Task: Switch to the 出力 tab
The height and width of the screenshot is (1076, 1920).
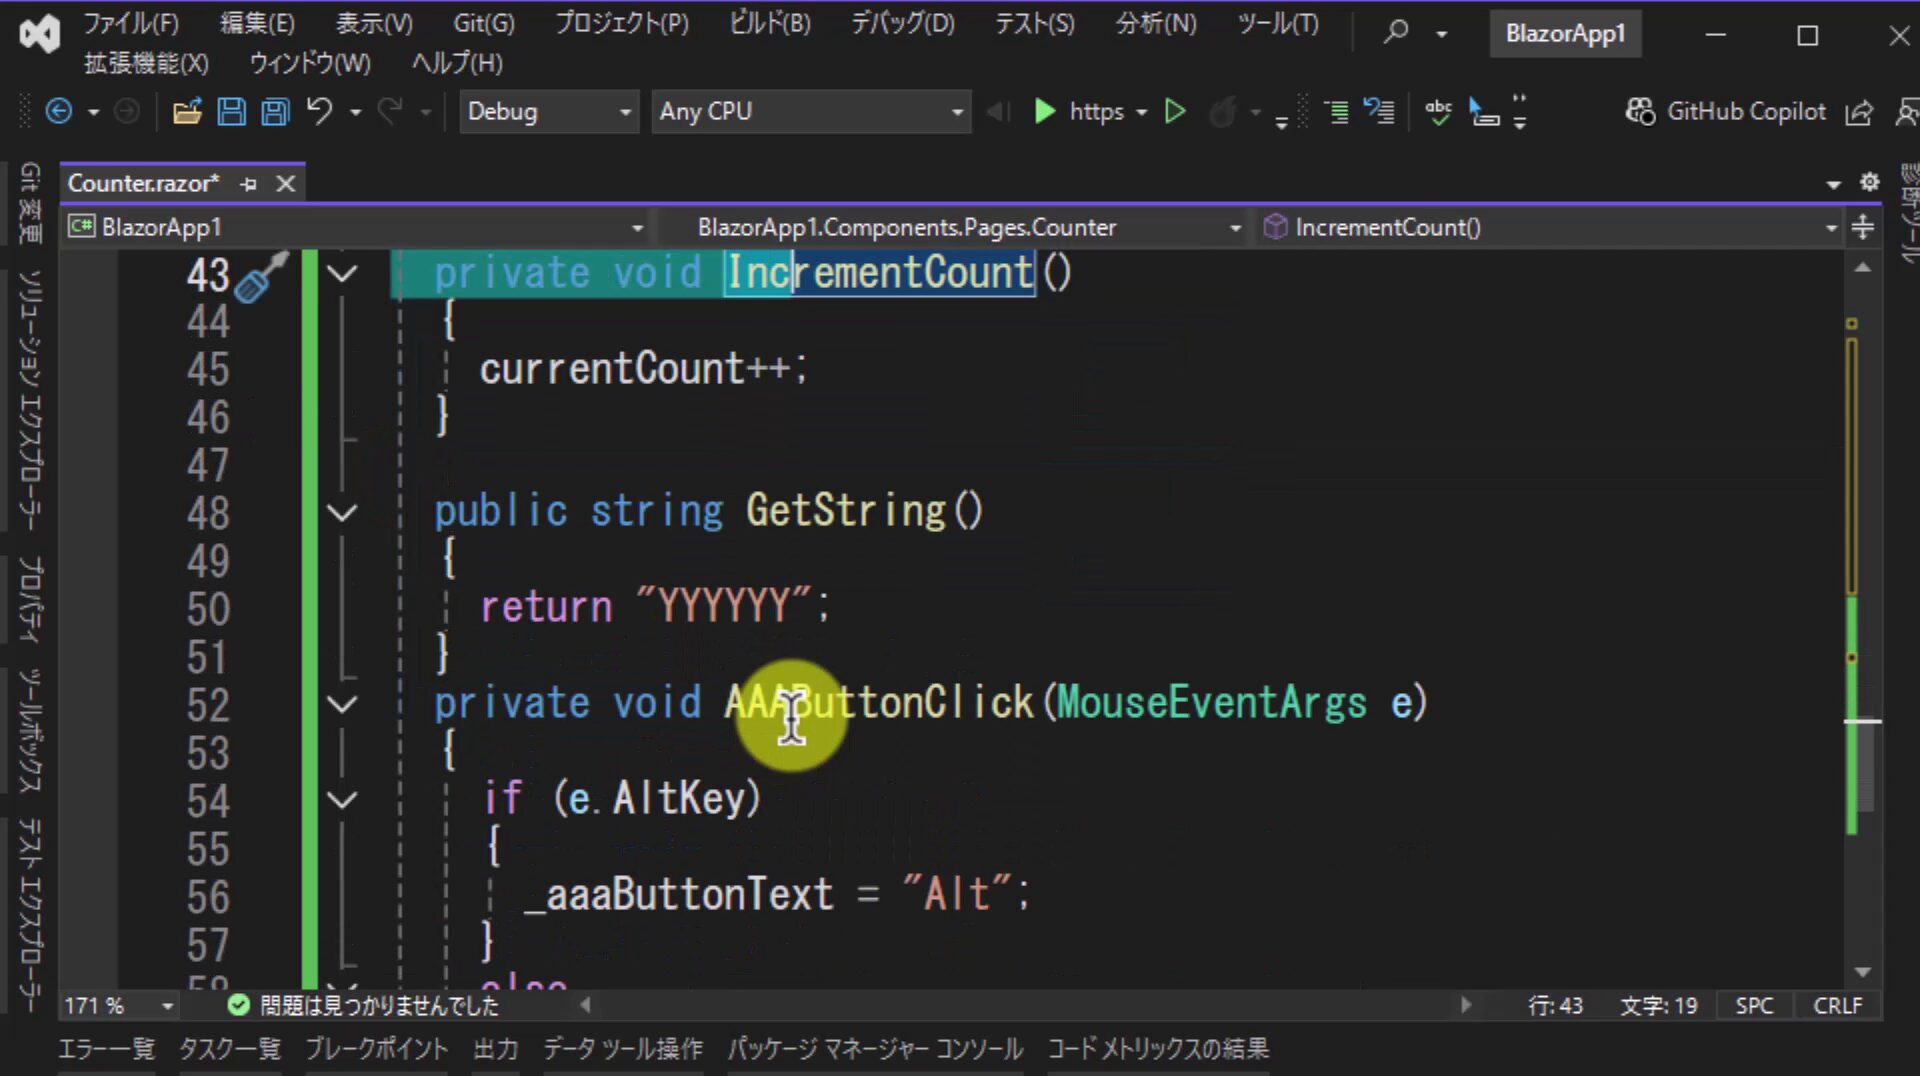Action: [x=496, y=1048]
